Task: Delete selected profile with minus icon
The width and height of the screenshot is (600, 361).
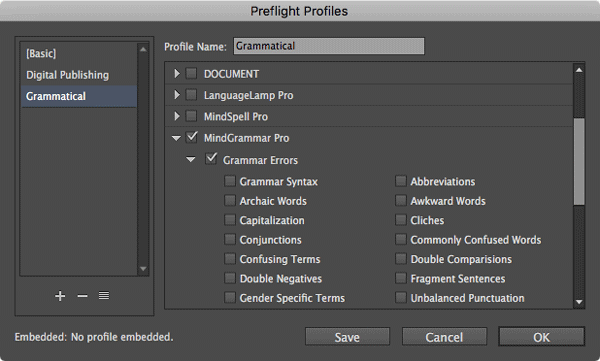Action: coord(82,296)
